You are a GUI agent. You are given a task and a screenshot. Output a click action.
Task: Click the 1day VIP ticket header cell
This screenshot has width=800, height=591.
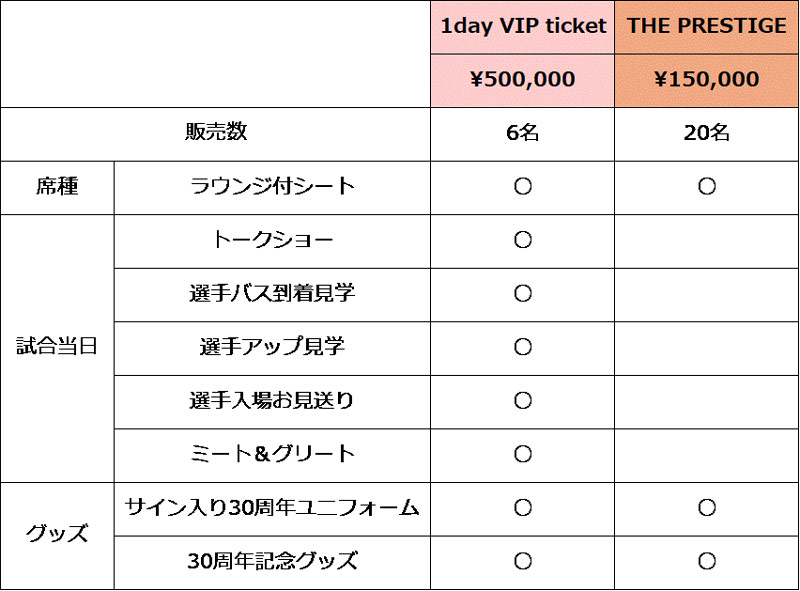(522, 27)
